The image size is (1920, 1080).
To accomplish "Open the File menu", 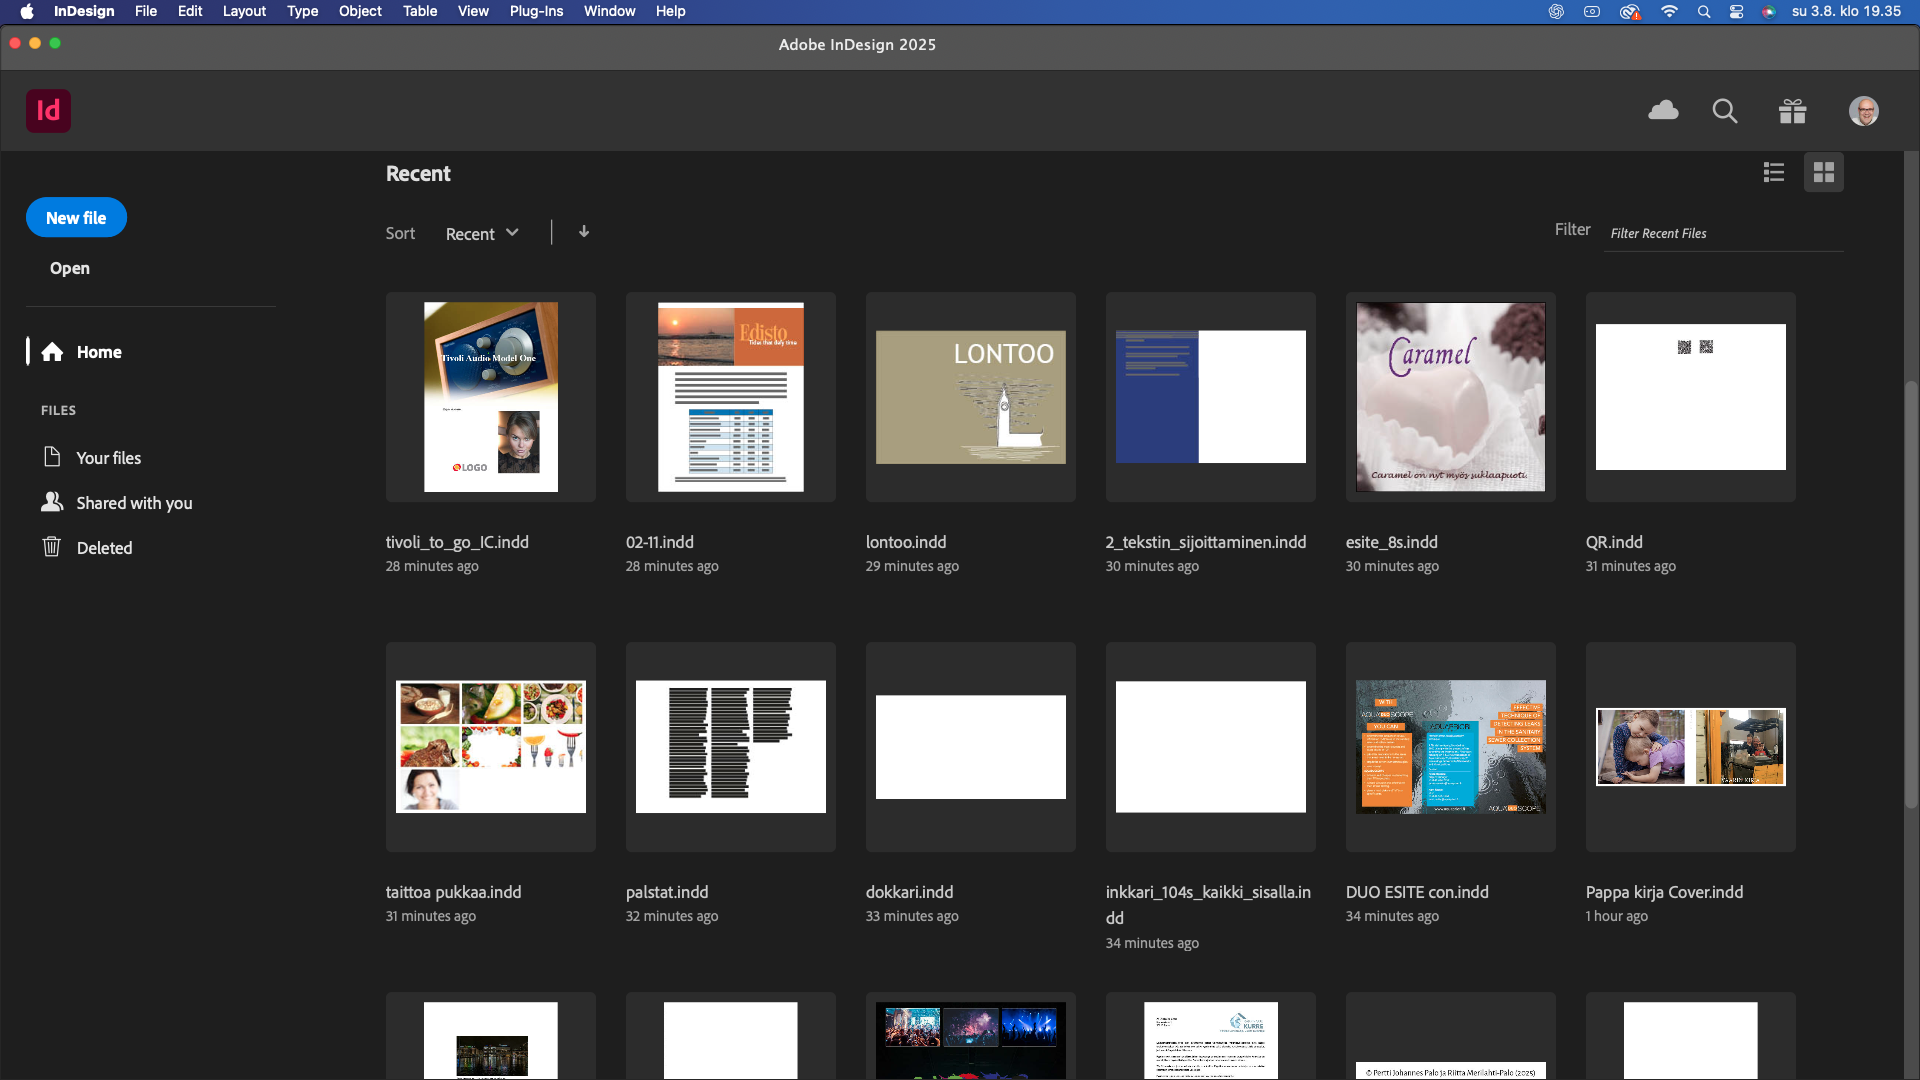I will tap(146, 11).
